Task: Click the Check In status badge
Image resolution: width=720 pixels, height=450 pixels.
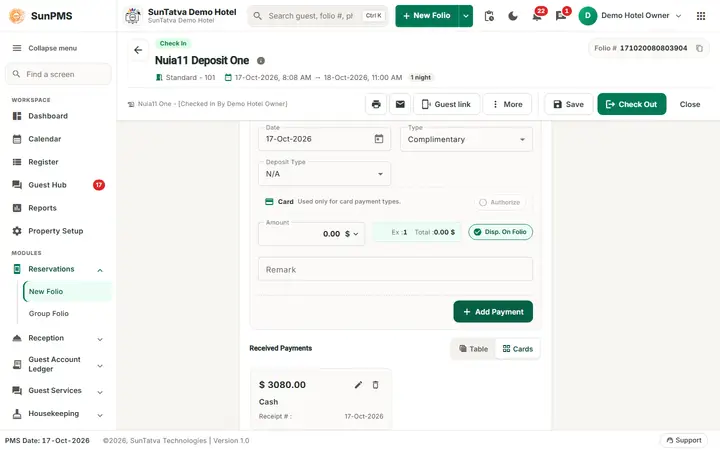Action: click(173, 43)
